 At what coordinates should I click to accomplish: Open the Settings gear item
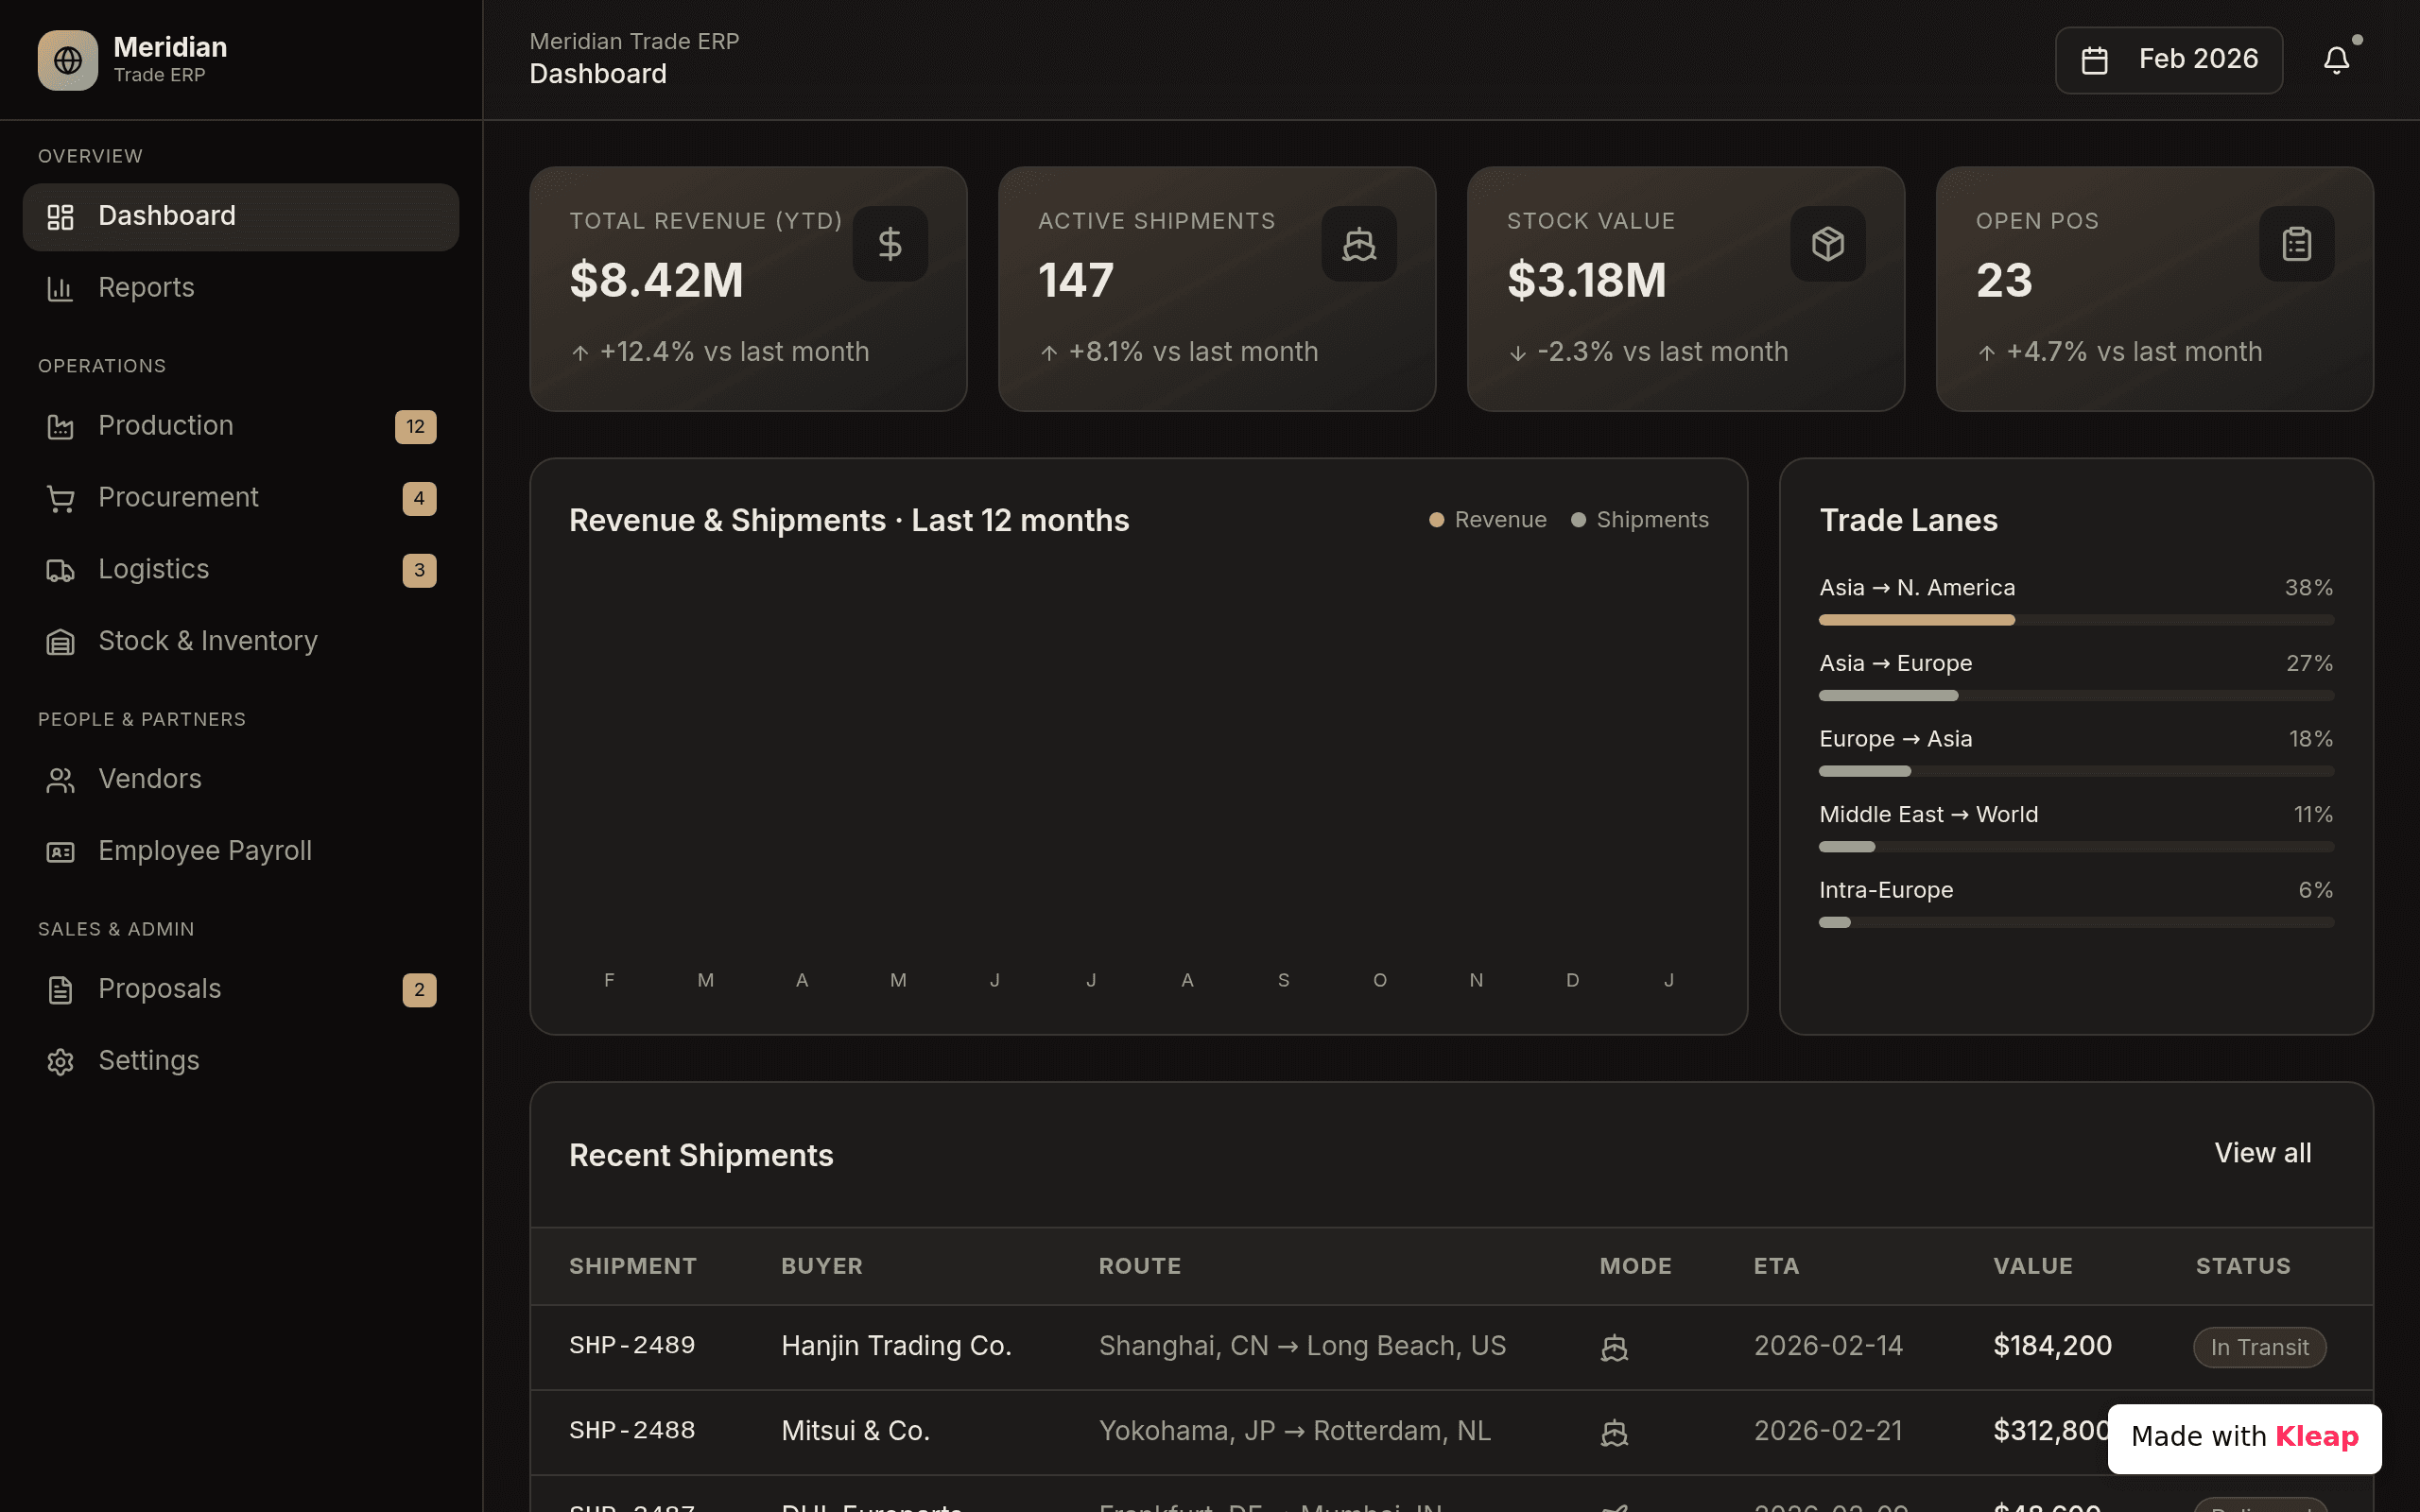coord(241,1061)
